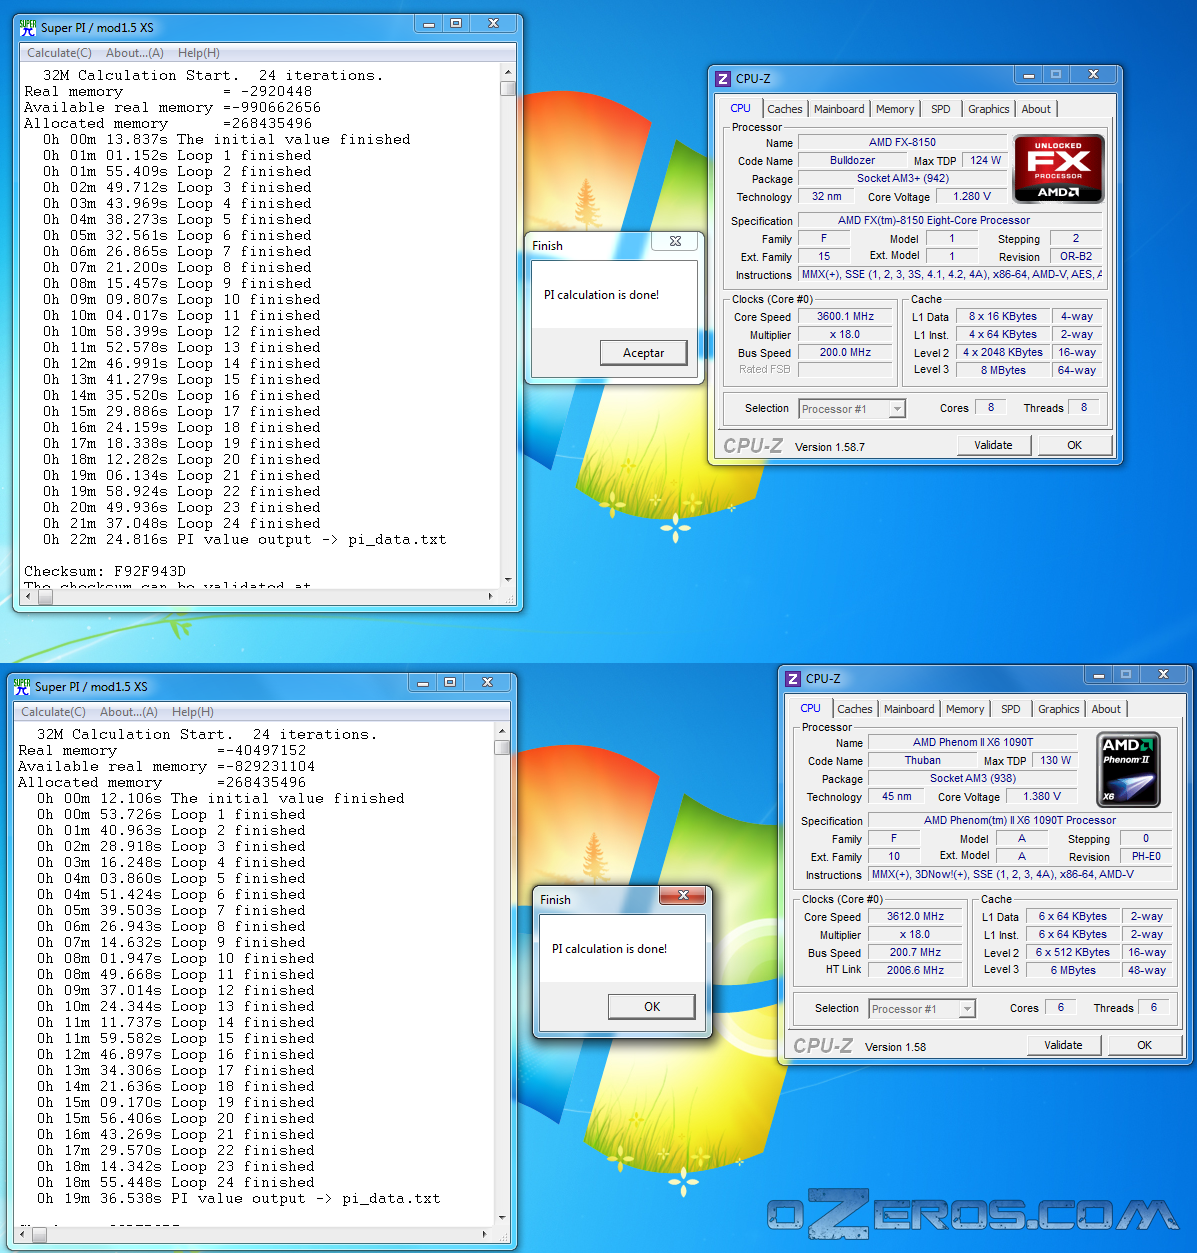Click the CPU-Z Z icon in the Phenom II CPU-Z title bar

pyautogui.click(x=793, y=679)
